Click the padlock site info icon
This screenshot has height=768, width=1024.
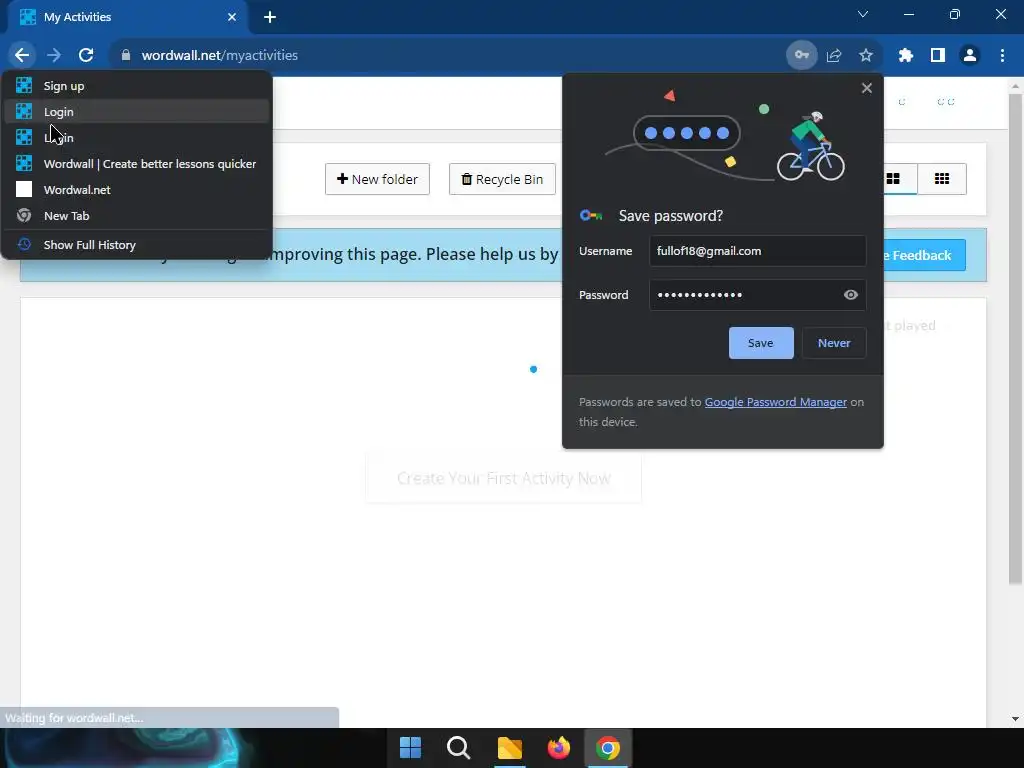click(x=126, y=56)
